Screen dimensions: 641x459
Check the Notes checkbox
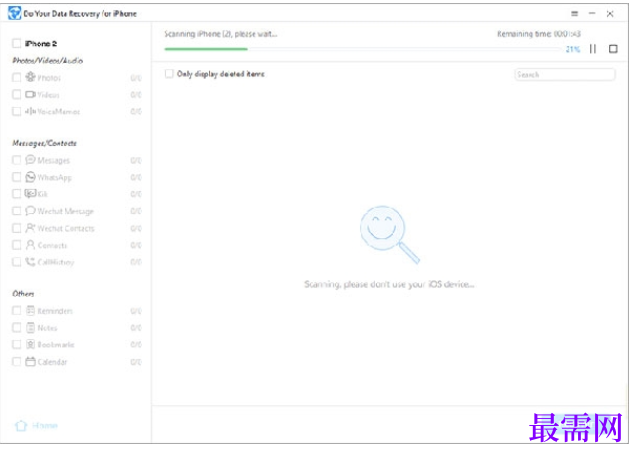(x=16, y=327)
